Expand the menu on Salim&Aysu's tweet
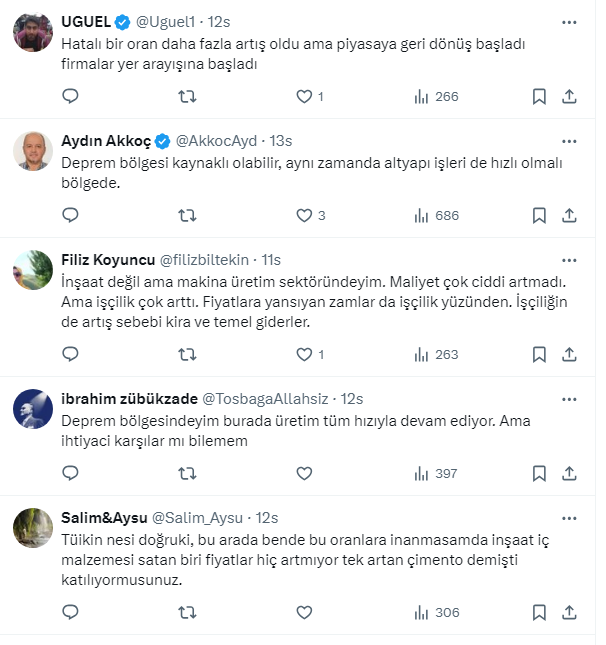This screenshot has width=606, height=645. pos(569,517)
